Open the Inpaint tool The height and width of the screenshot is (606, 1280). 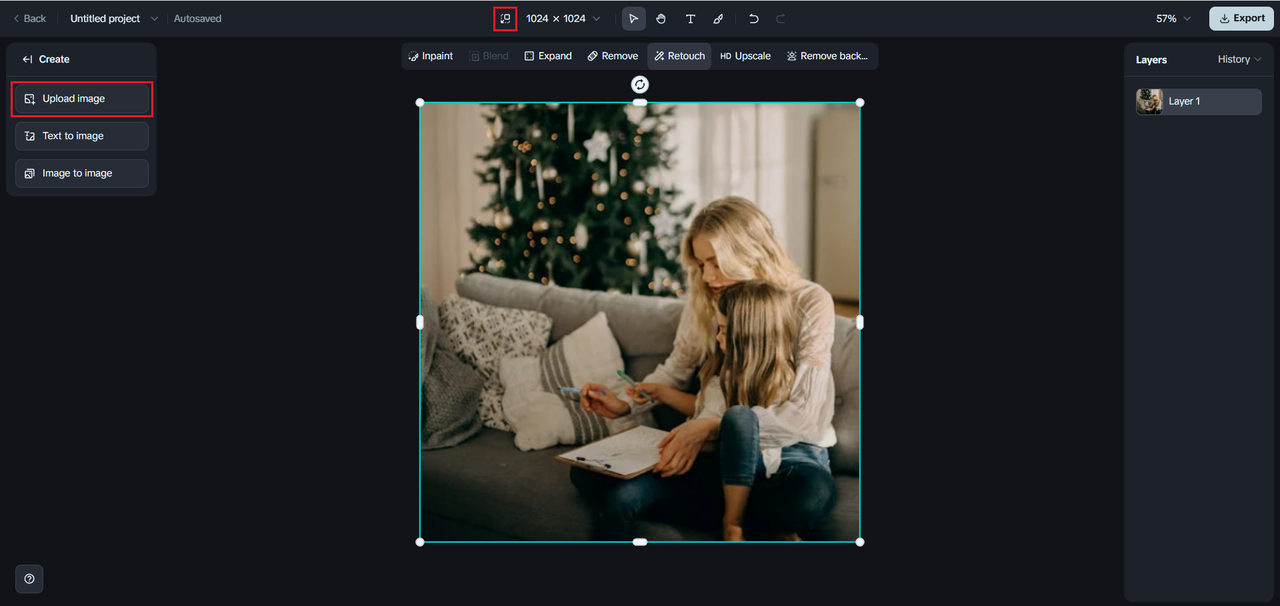(x=431, y=56)
